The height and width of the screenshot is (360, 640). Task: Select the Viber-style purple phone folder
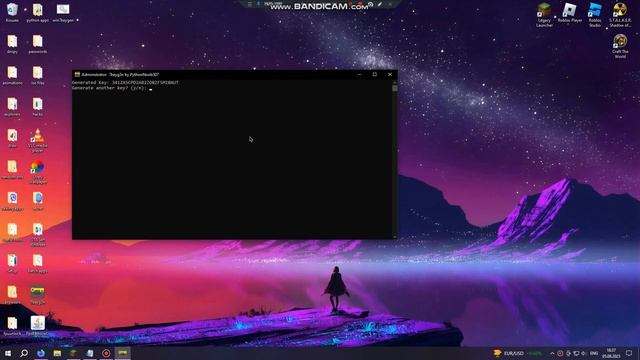coord(12,201)
